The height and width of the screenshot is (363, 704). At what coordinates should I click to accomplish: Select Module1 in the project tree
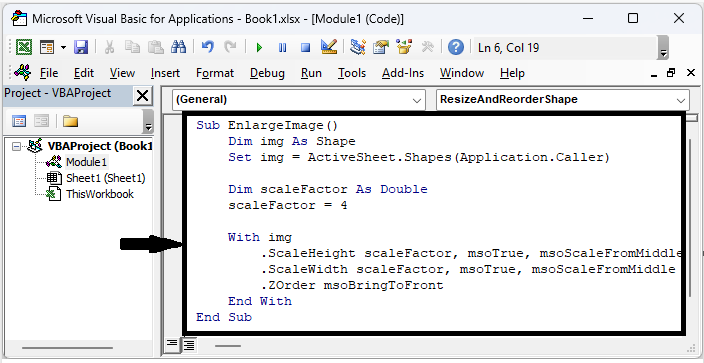point(87,162)
